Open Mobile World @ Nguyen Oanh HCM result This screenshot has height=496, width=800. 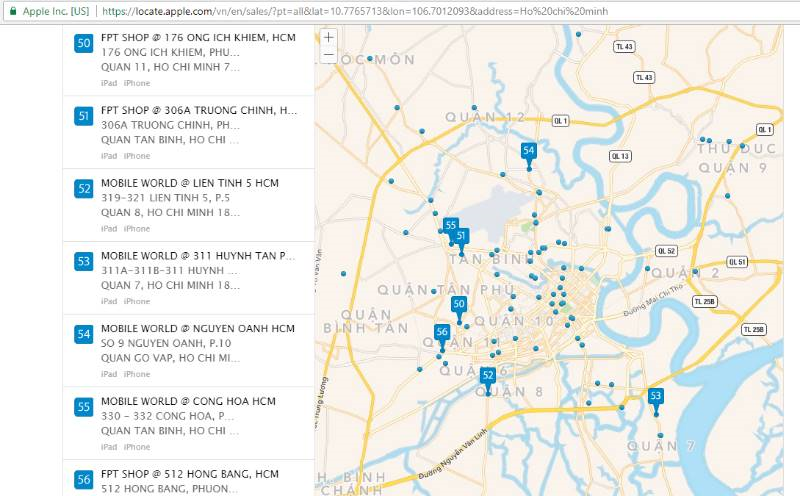197,328
